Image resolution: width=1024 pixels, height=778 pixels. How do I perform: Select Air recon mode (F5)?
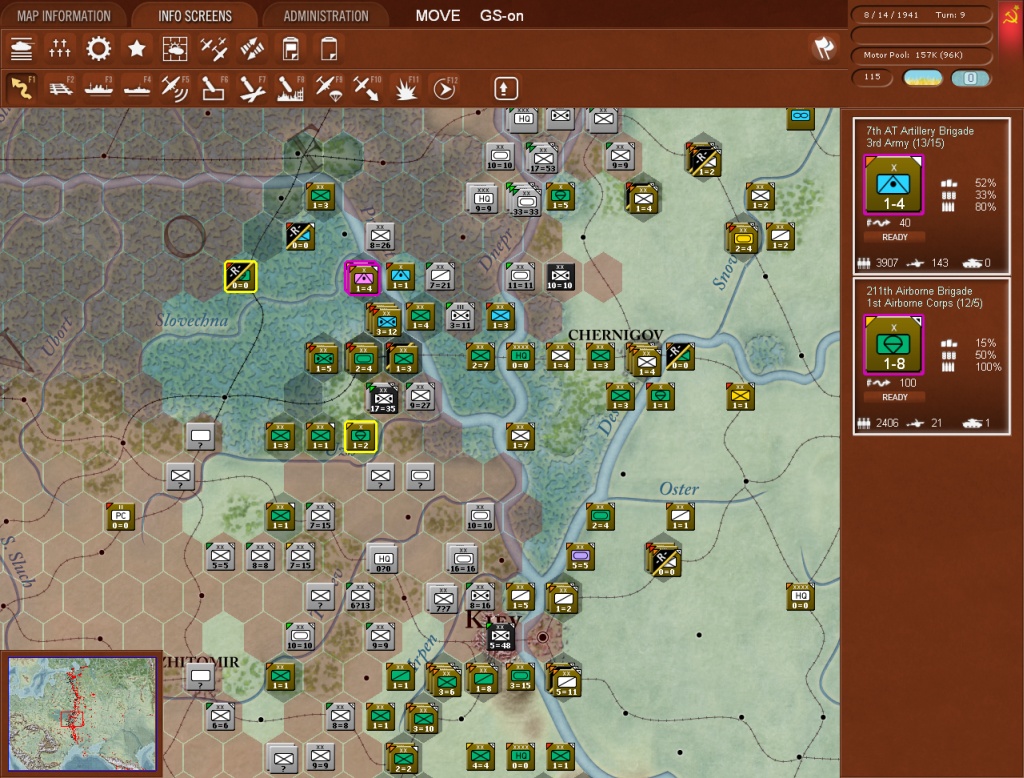point(175,88)
